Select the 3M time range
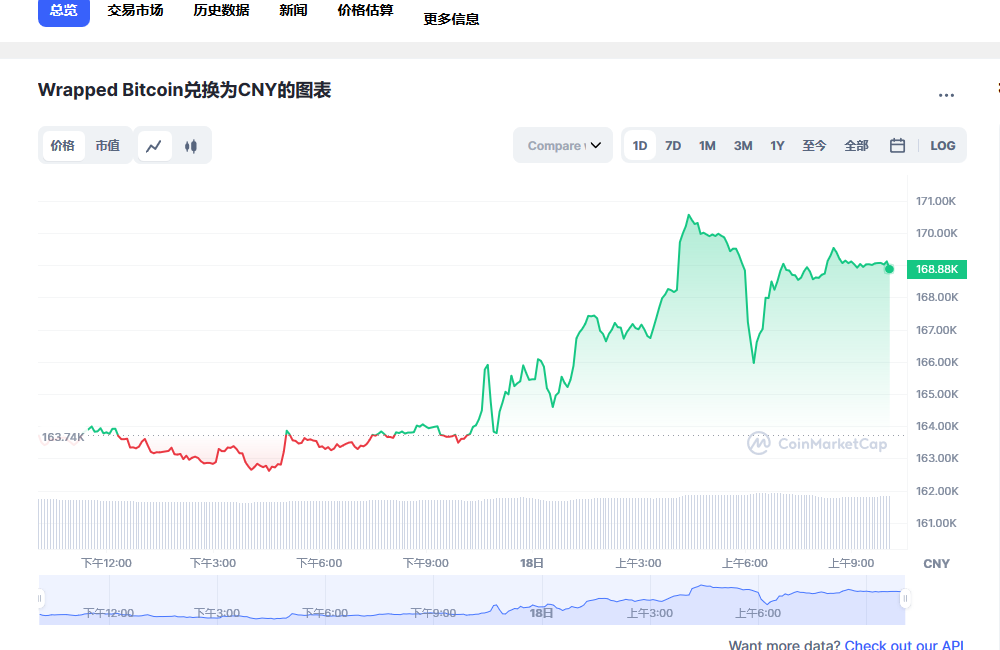This screenshot has height=650, width=1000. pyautogui.click(x=743, y=145)
